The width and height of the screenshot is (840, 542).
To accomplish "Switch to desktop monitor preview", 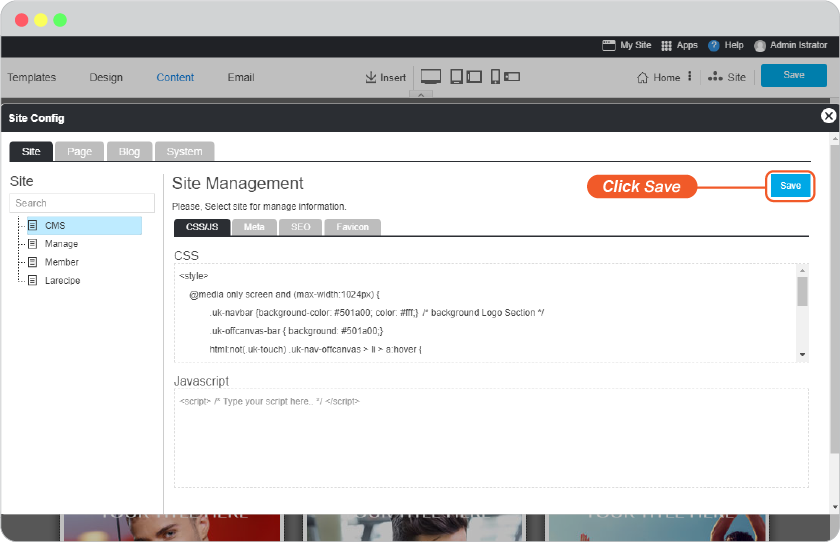I will (x=431, y=77).
